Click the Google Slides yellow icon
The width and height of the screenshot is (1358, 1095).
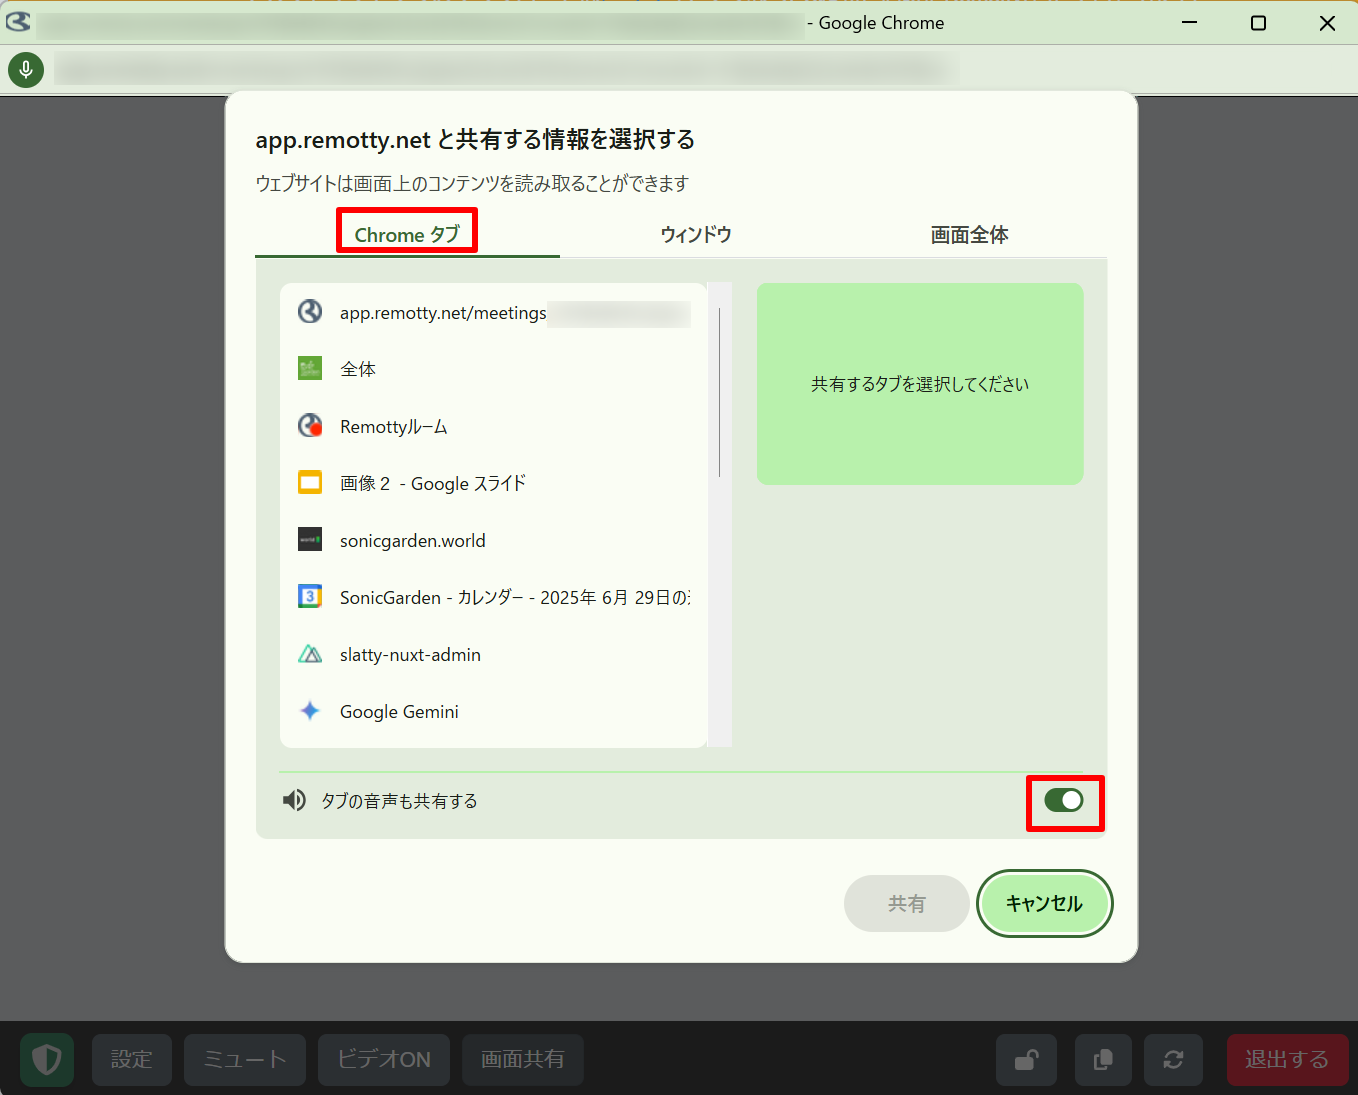[310, 483]
